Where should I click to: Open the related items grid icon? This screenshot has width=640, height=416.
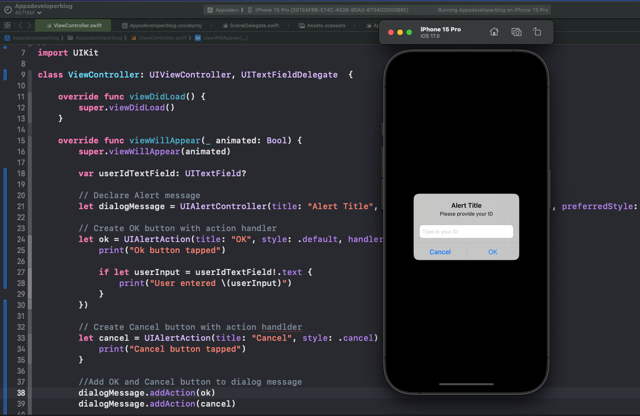pos(7,25)
